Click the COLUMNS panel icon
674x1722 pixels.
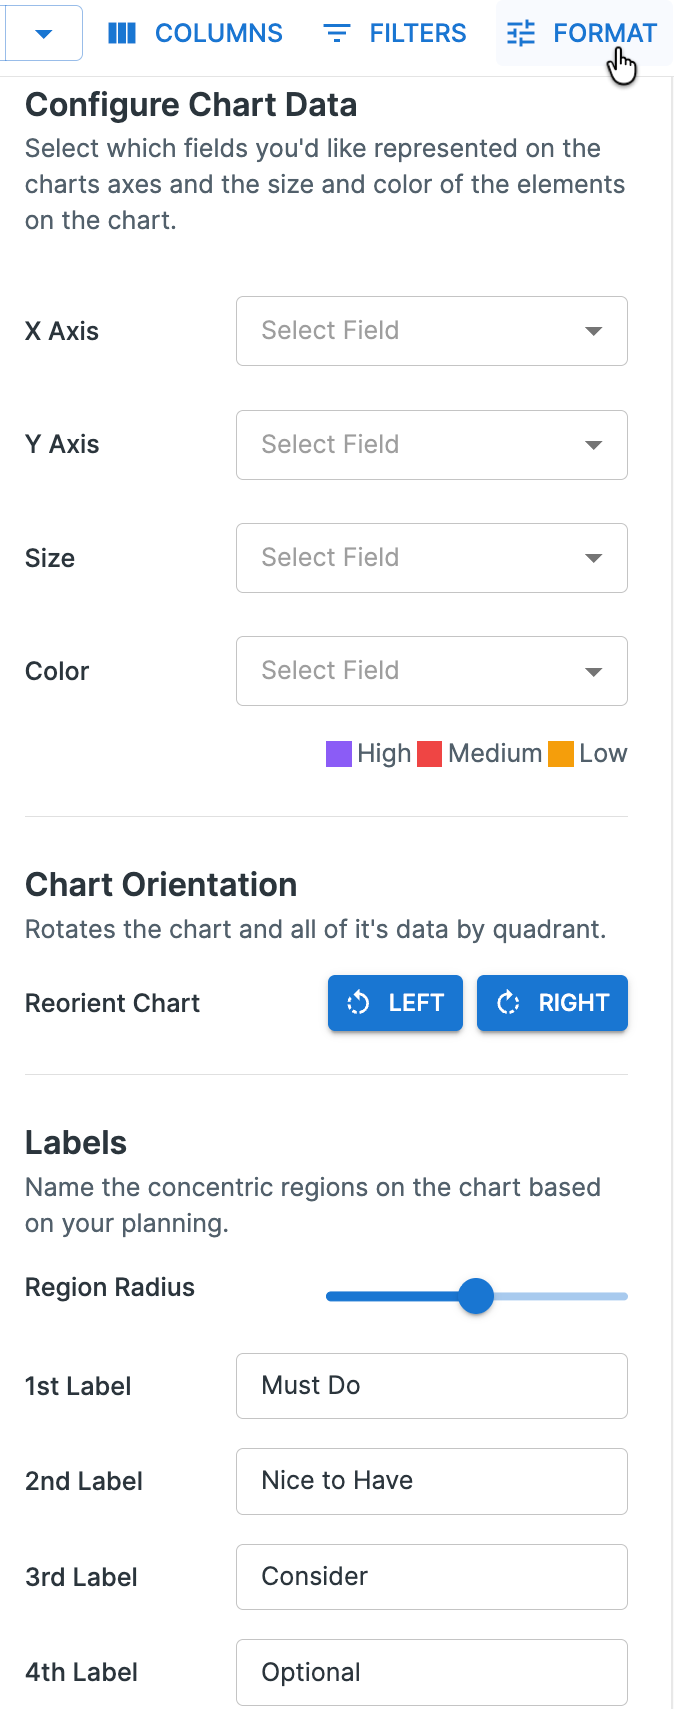click(x=121, y=32)
